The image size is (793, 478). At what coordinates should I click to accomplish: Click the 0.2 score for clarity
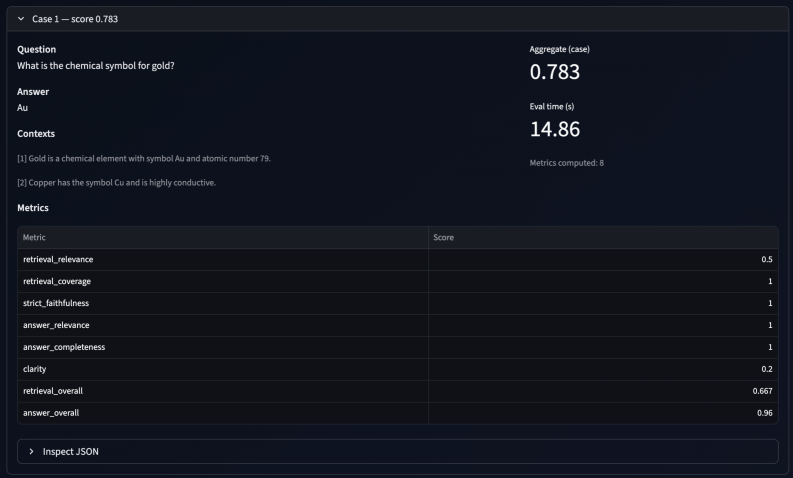767,369
